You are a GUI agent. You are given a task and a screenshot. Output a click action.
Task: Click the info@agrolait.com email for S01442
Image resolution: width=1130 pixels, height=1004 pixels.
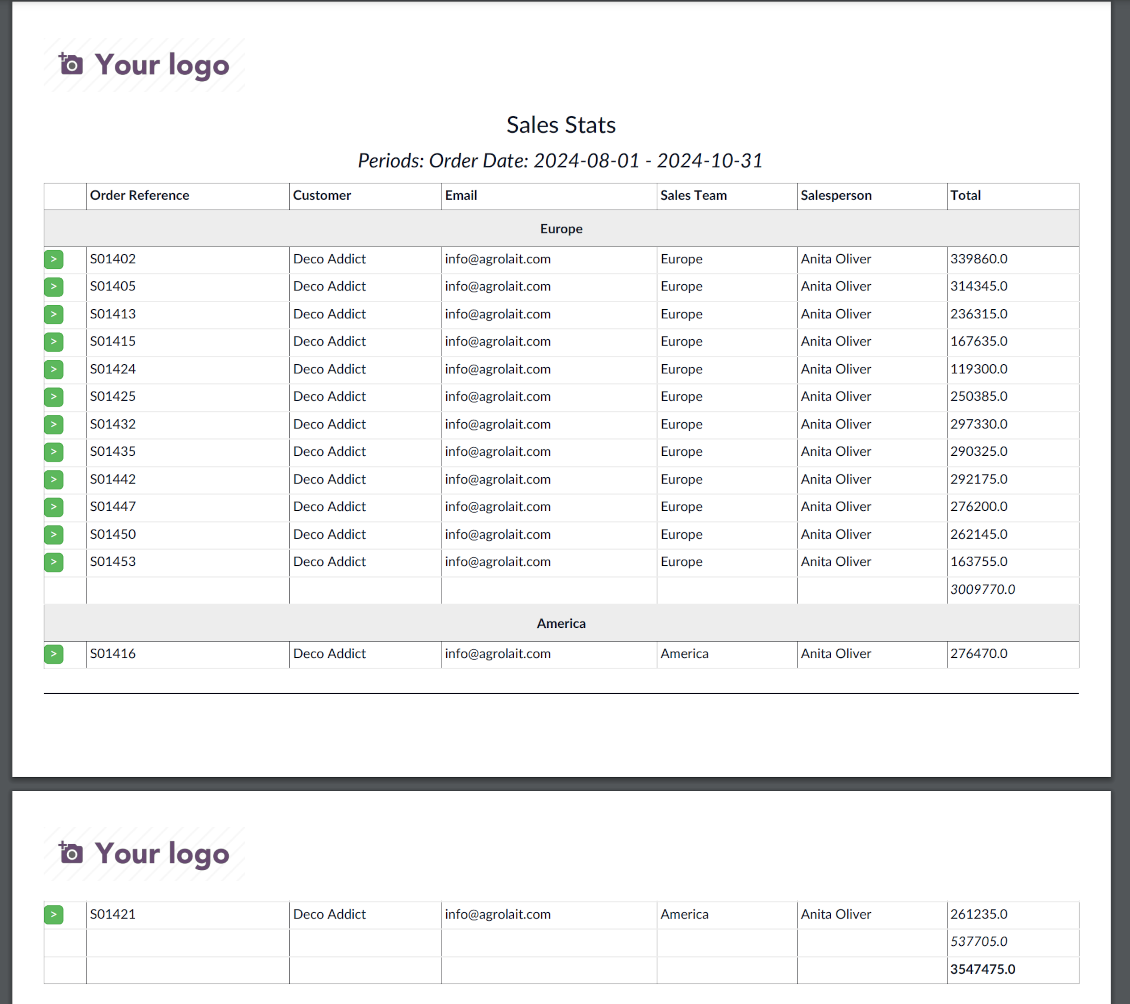tap(498, 479)
